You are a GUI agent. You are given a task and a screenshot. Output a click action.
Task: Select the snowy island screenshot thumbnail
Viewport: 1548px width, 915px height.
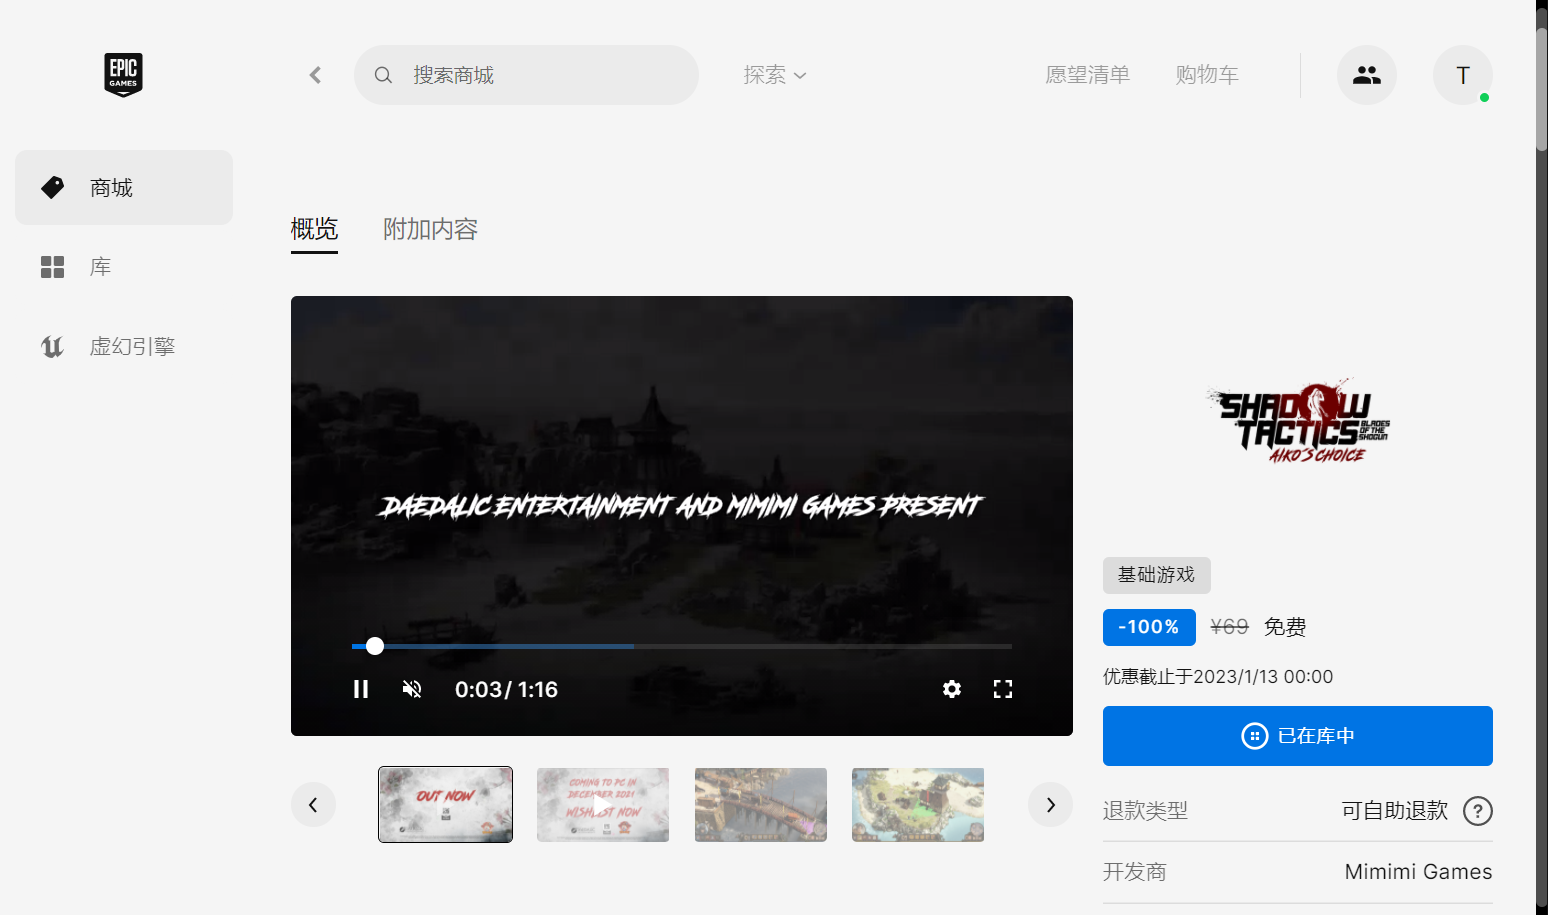(918, 805)
